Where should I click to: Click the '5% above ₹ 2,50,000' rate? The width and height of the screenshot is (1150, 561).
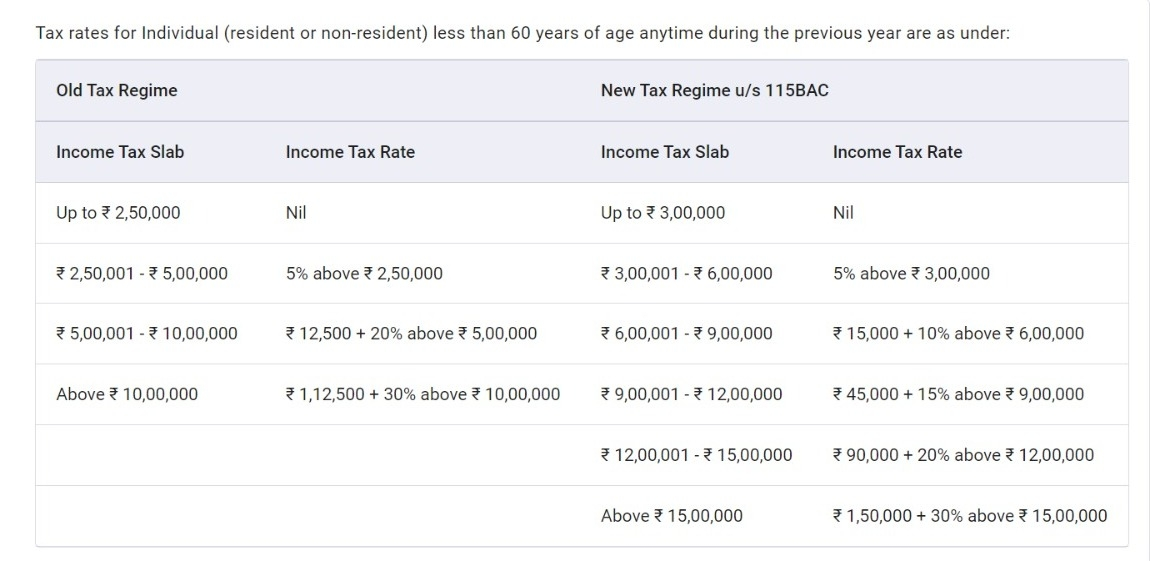pyautogui.click(x=365, y=274)
